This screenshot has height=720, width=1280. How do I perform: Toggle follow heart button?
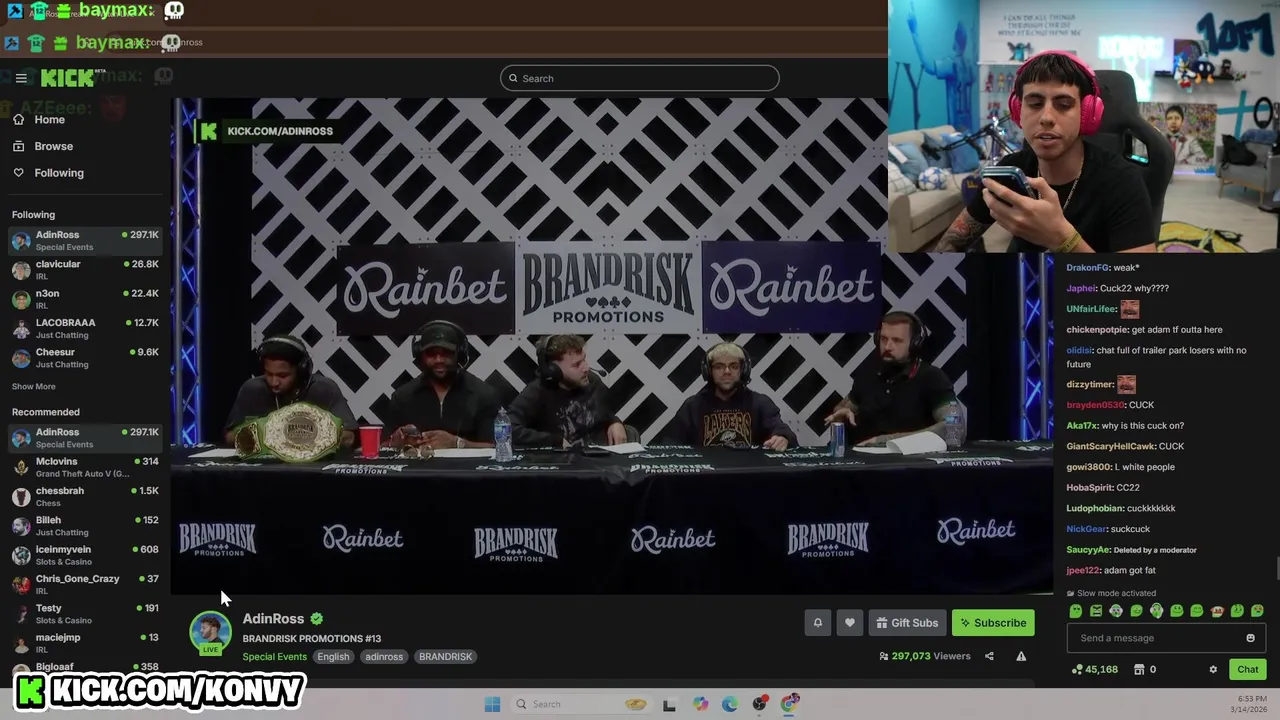(x=850, y=623)
